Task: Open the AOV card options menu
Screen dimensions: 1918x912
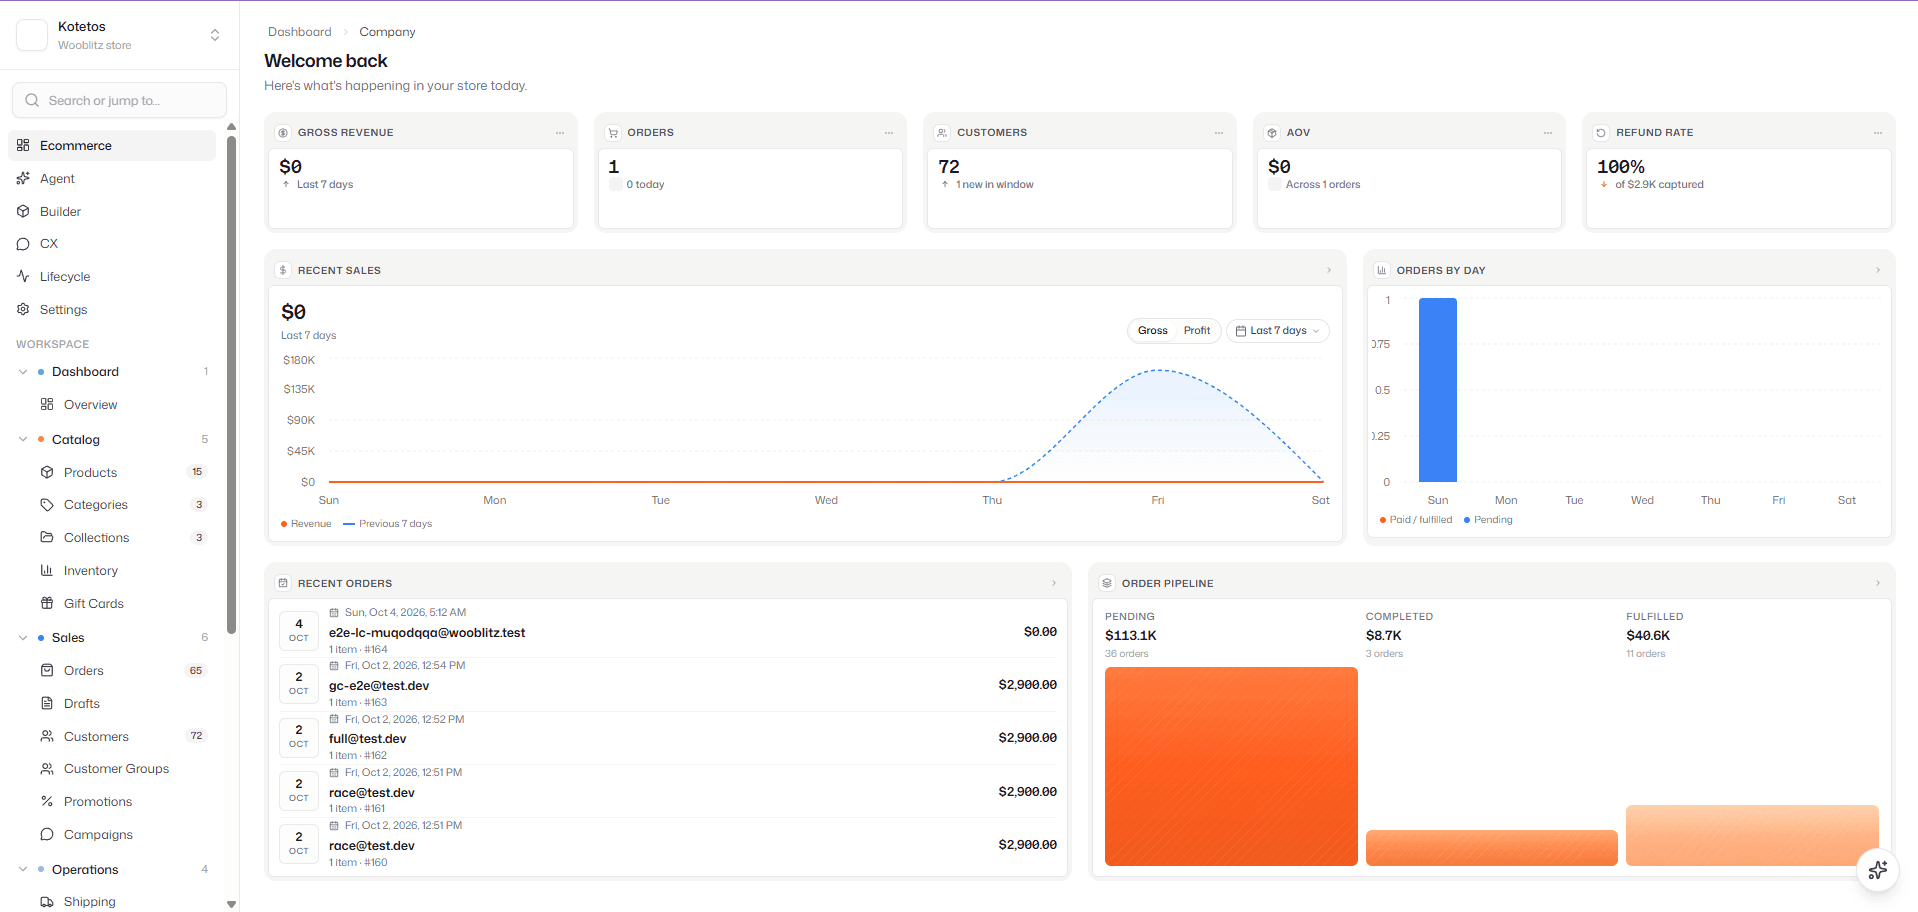Action: click(1548, 133)
